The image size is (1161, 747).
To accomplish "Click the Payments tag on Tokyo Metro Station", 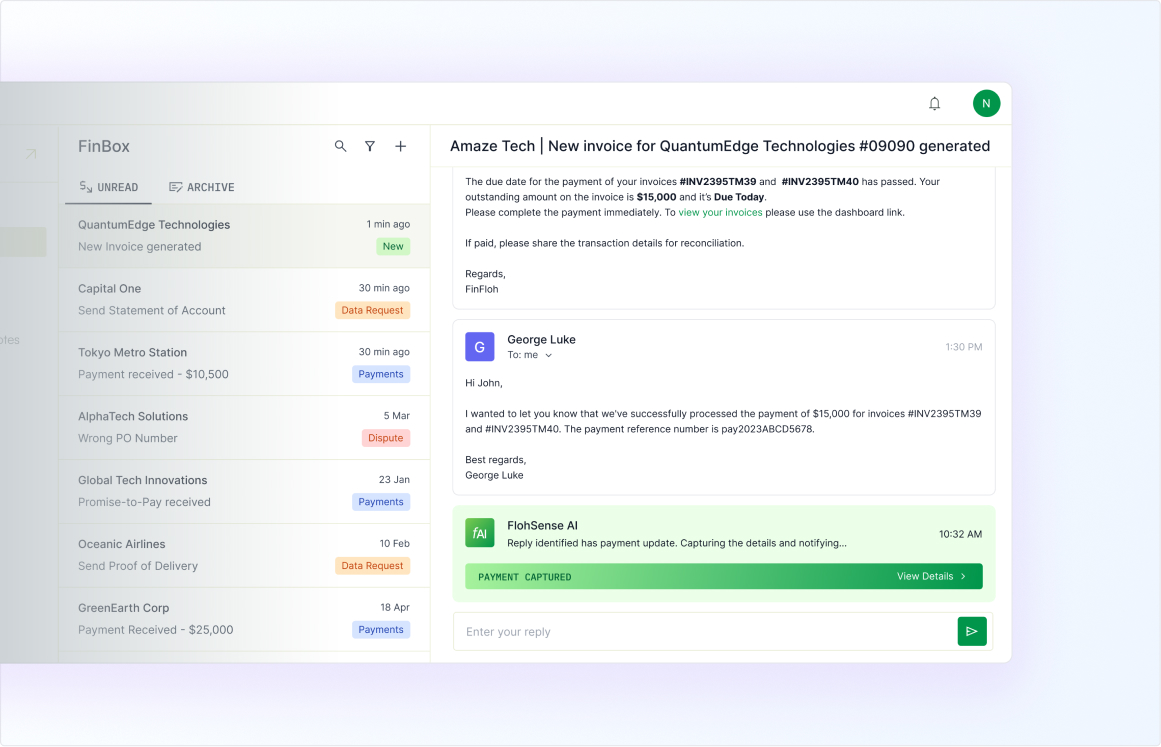I will tap(381, 375).
